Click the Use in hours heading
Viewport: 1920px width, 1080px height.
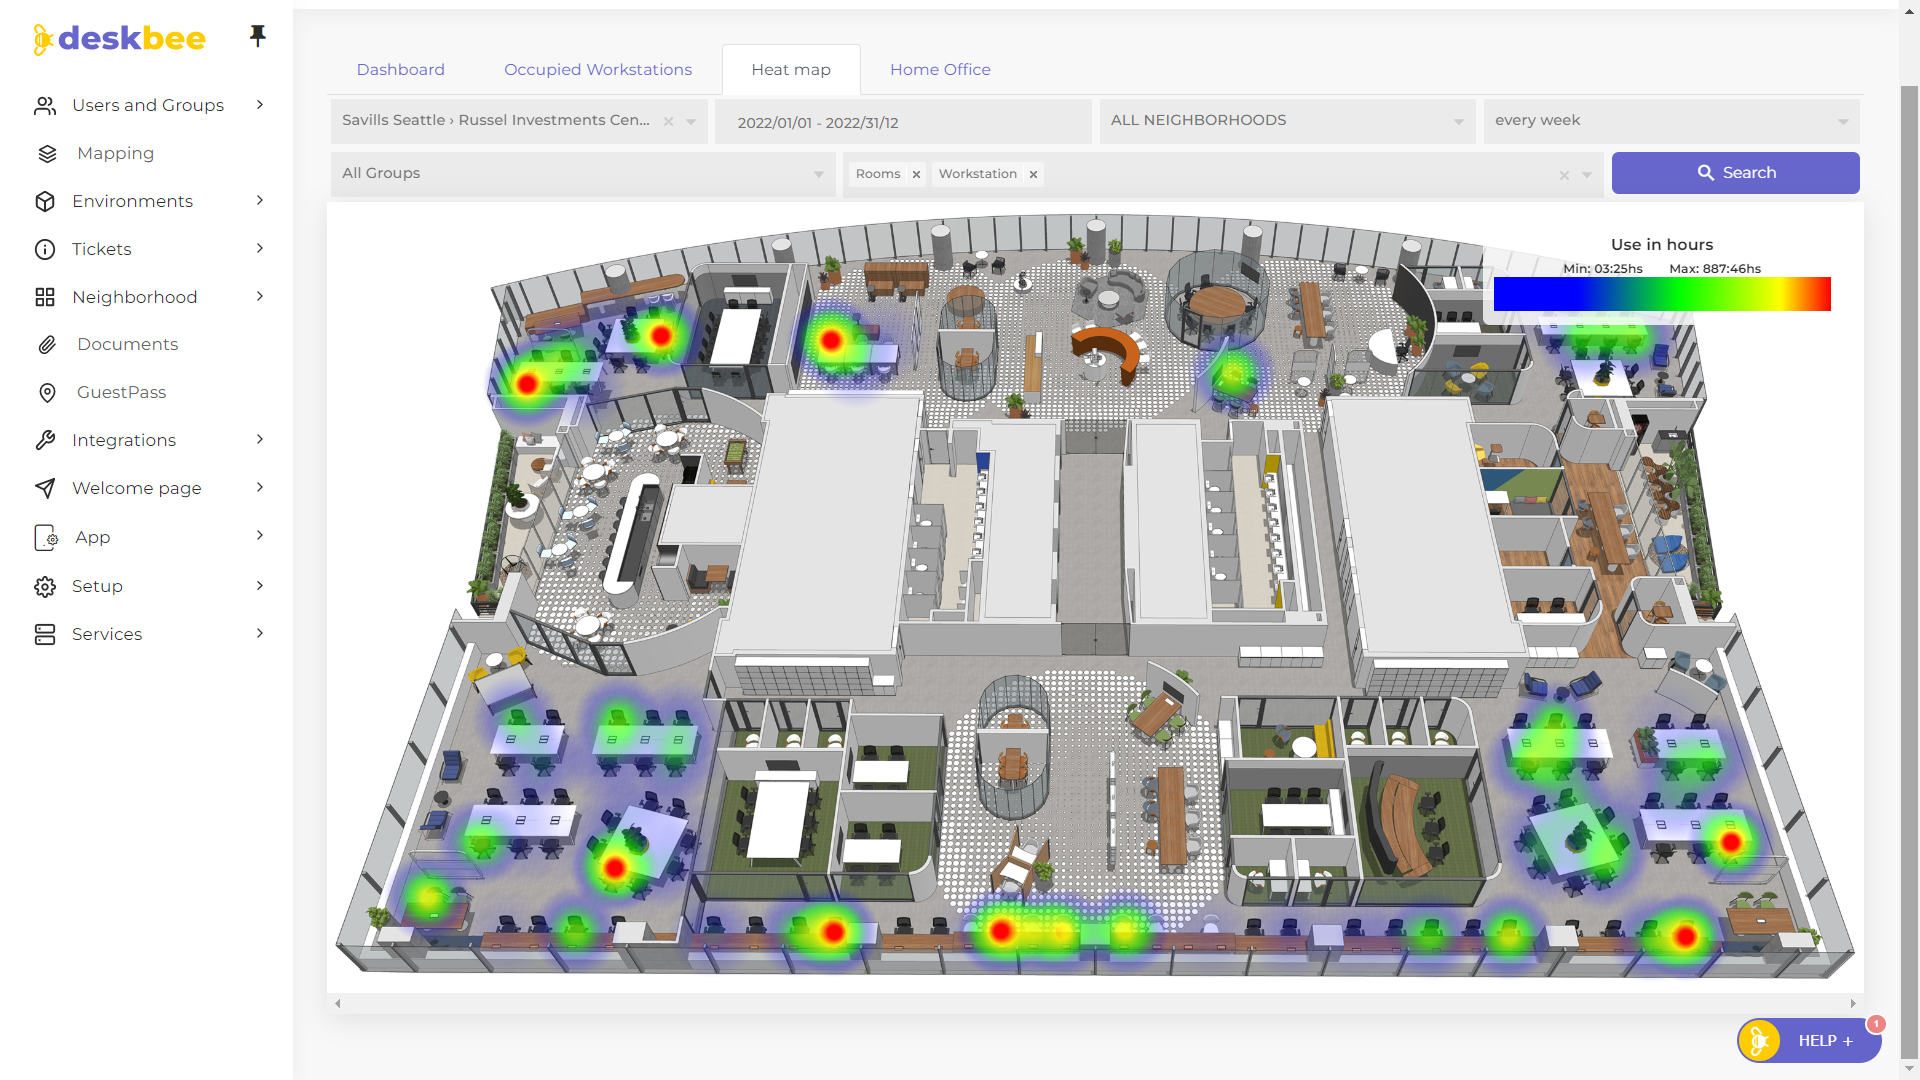(1662, 245)
